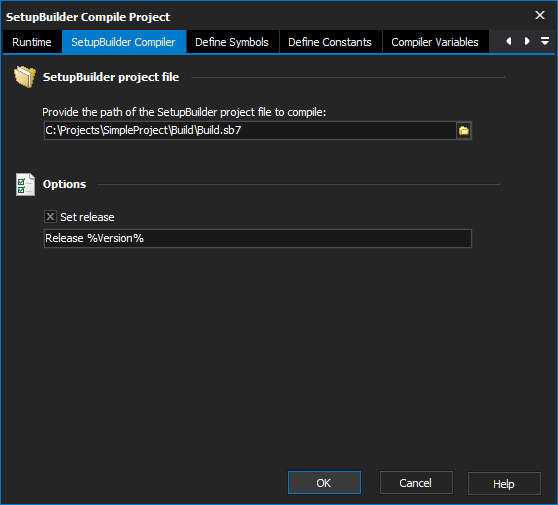Confirm with the OK button

coord(324,483)
